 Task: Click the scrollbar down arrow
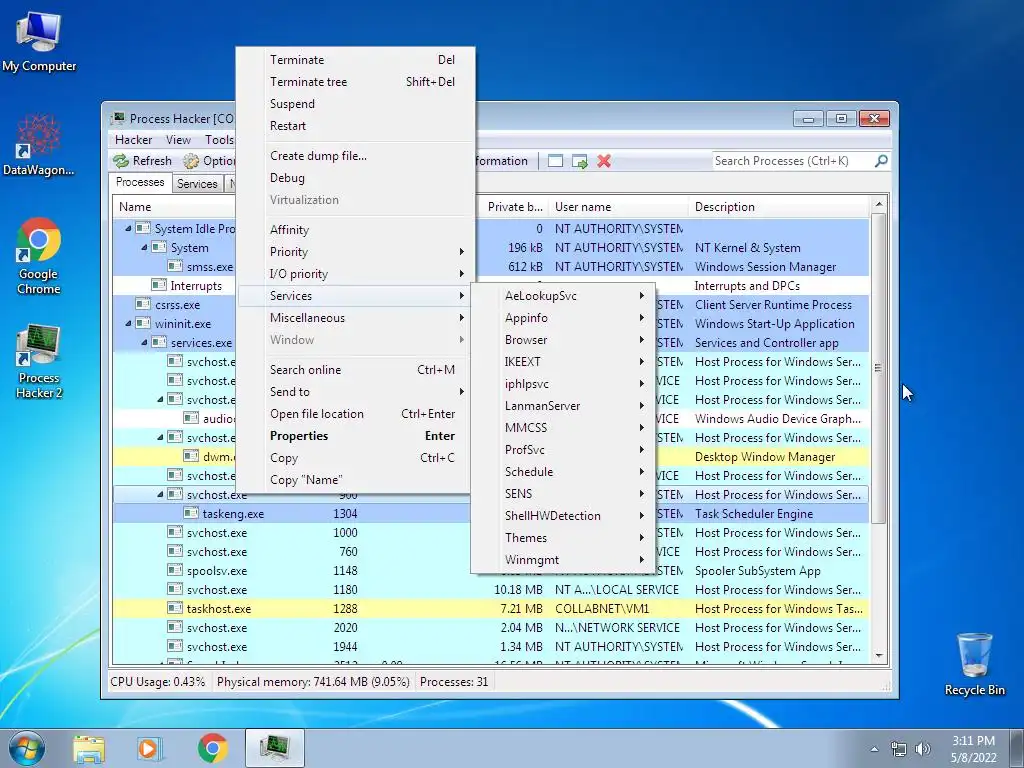(878, 656)
